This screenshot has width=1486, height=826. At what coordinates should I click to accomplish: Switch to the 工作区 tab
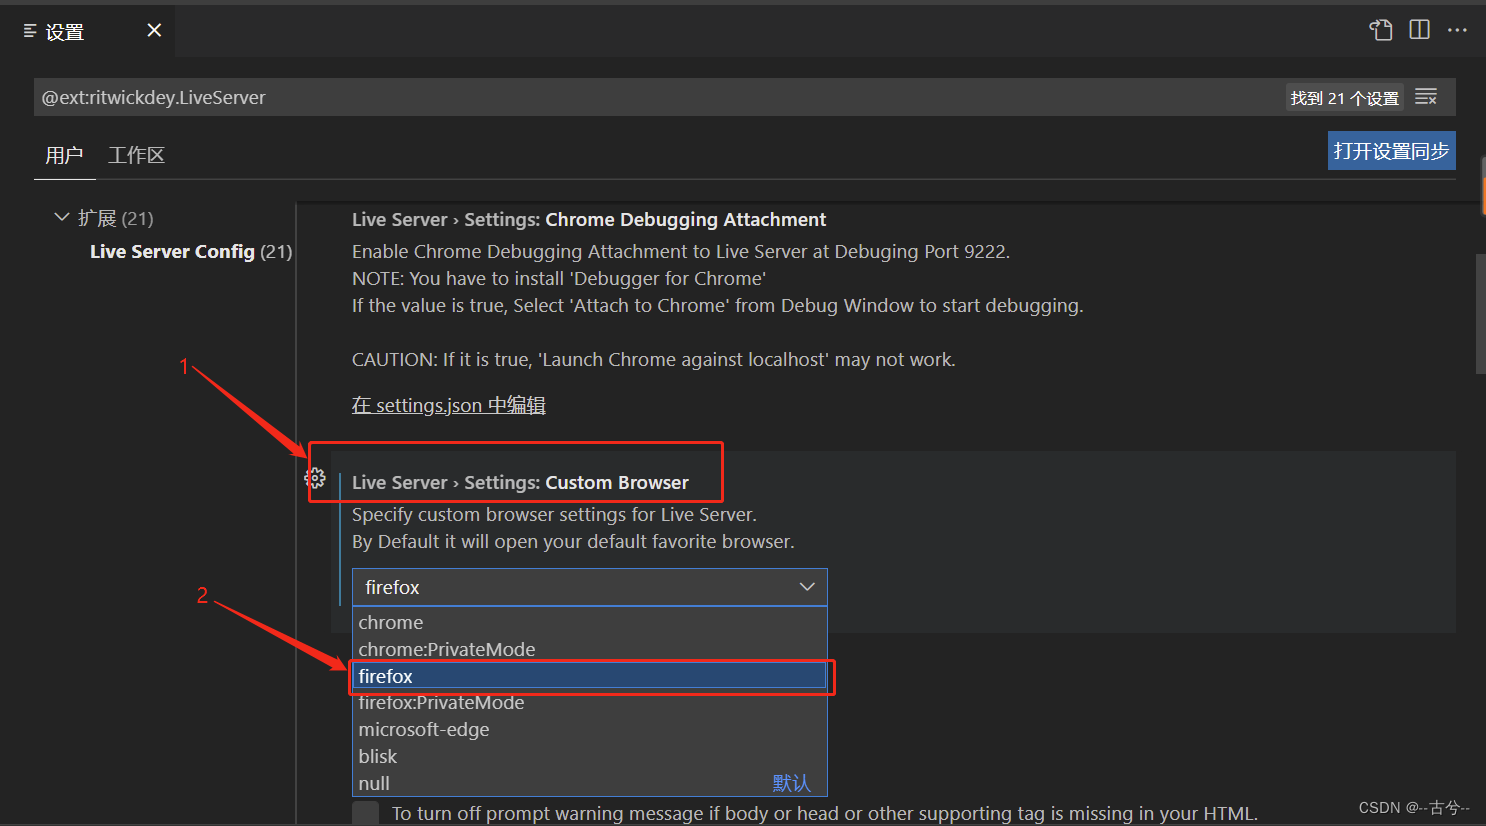pos(136,155)
